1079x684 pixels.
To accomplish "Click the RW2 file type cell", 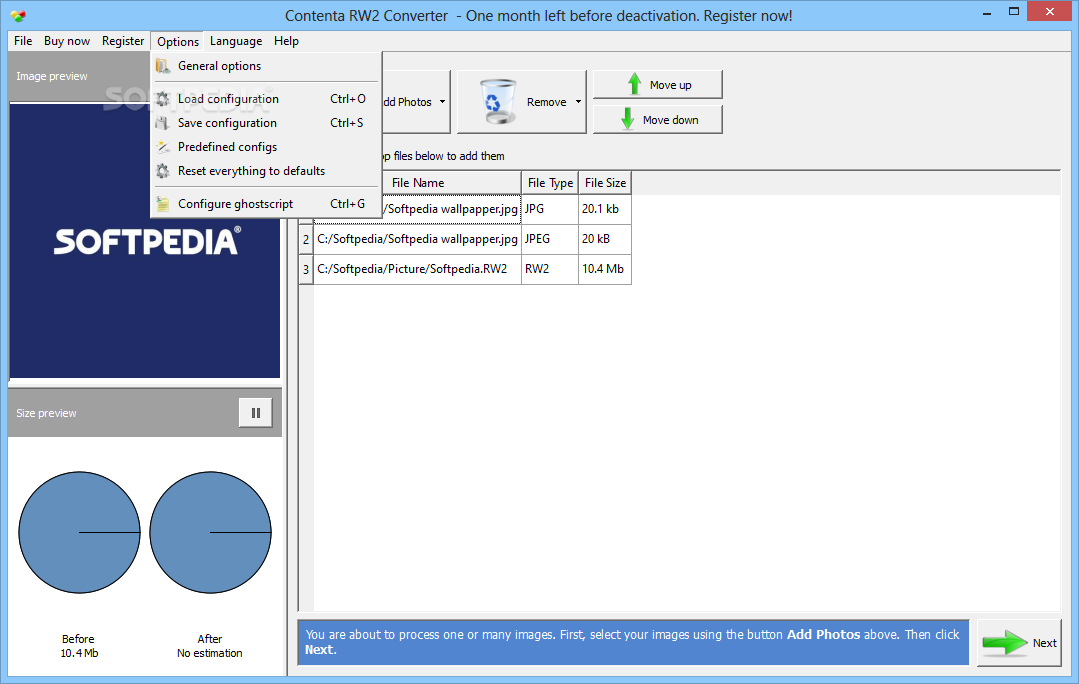I will (x=550, y=269).
